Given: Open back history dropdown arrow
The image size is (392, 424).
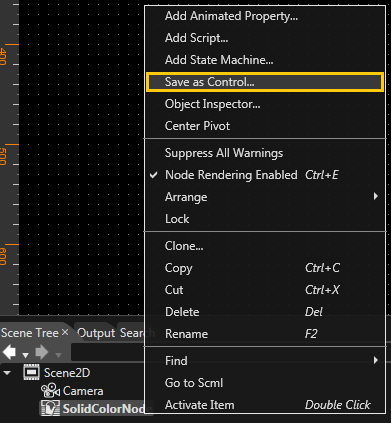Looking at the screenshot, I should click(25, 355).
